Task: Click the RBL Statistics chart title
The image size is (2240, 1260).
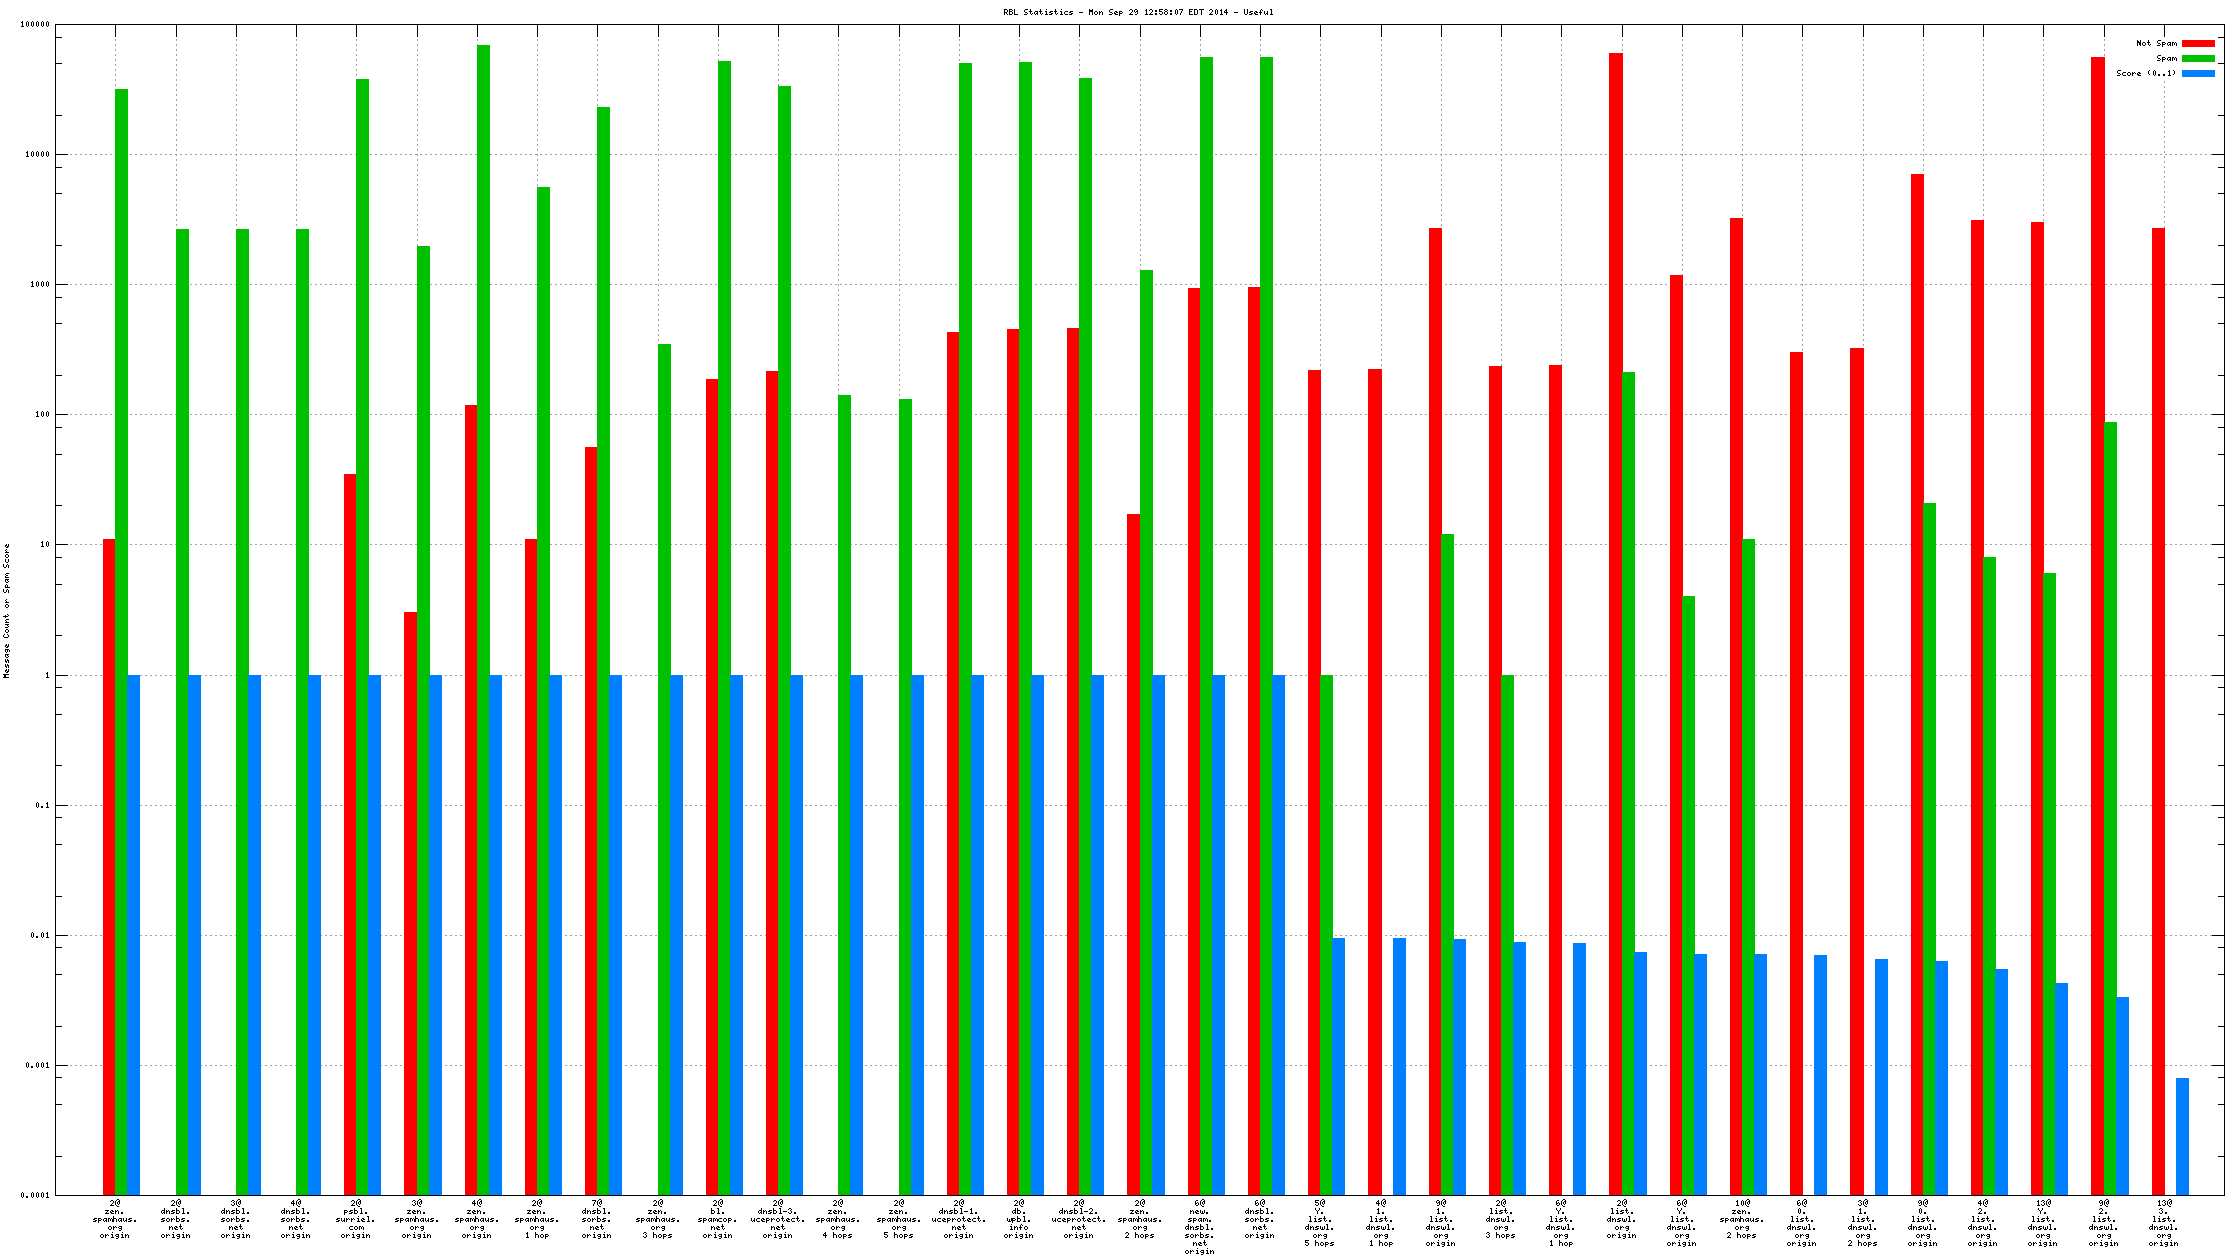Action: pyautogui.click(x=1138, y=12)
